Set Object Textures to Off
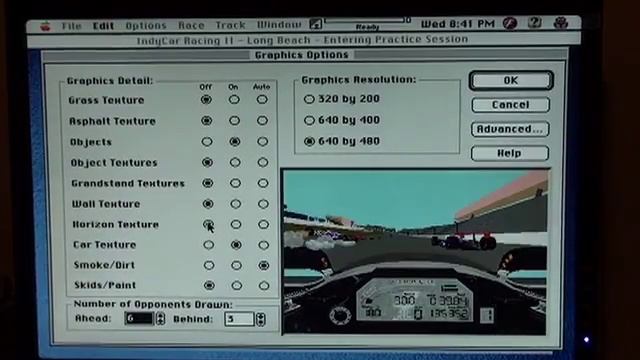Image resolution: width=640 pixels, height=360 pixels. (207, 162)
